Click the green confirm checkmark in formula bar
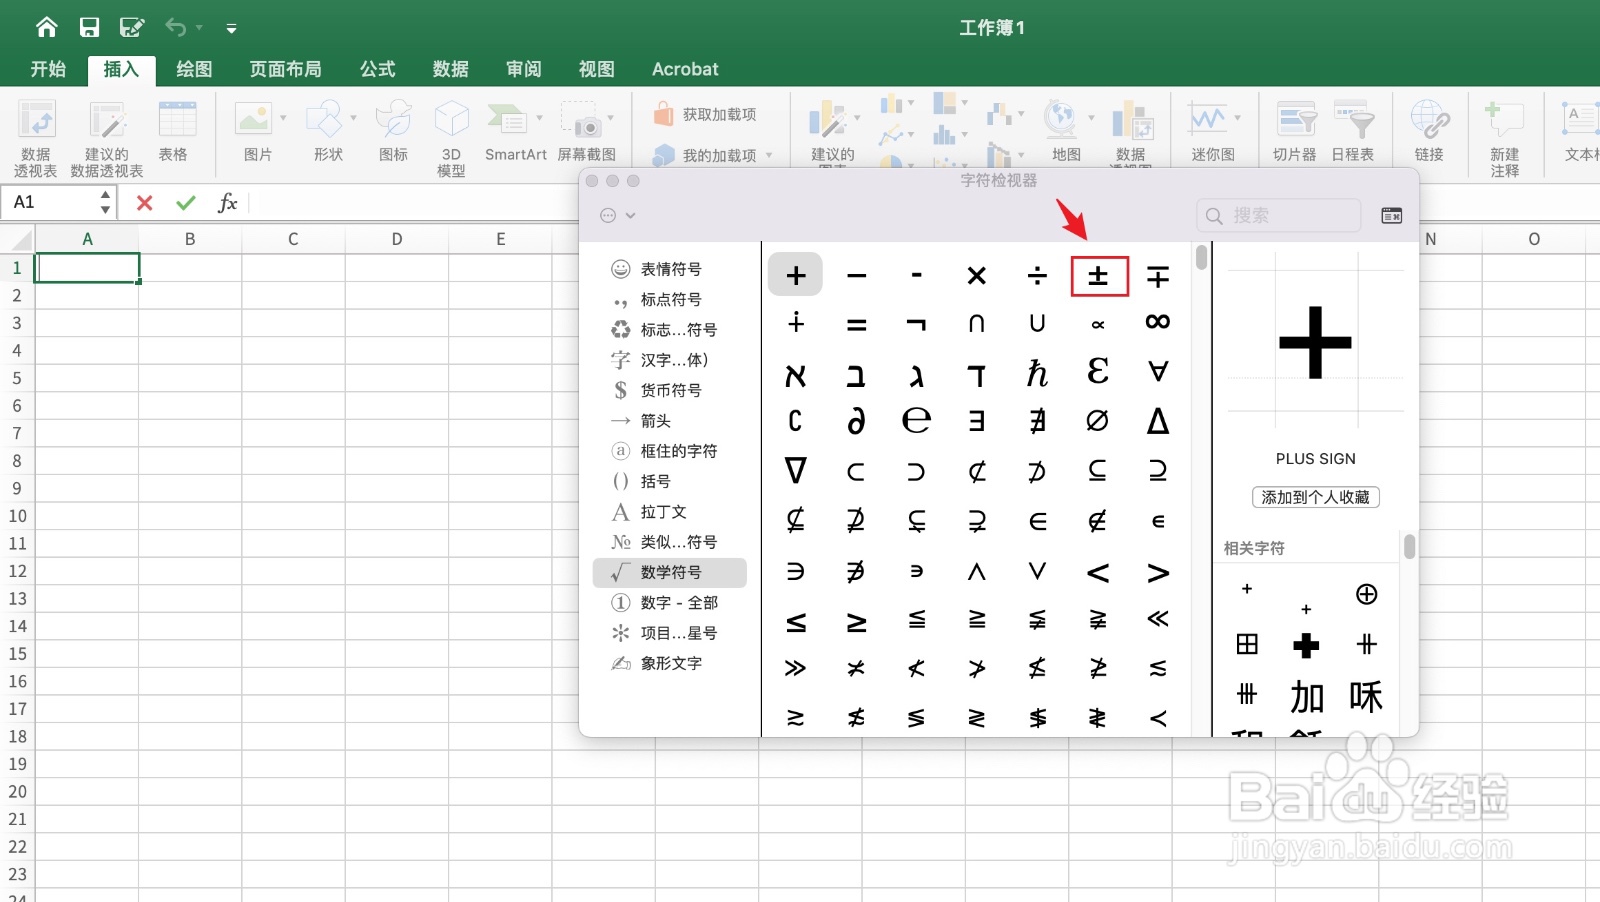 tap(186, 203)
